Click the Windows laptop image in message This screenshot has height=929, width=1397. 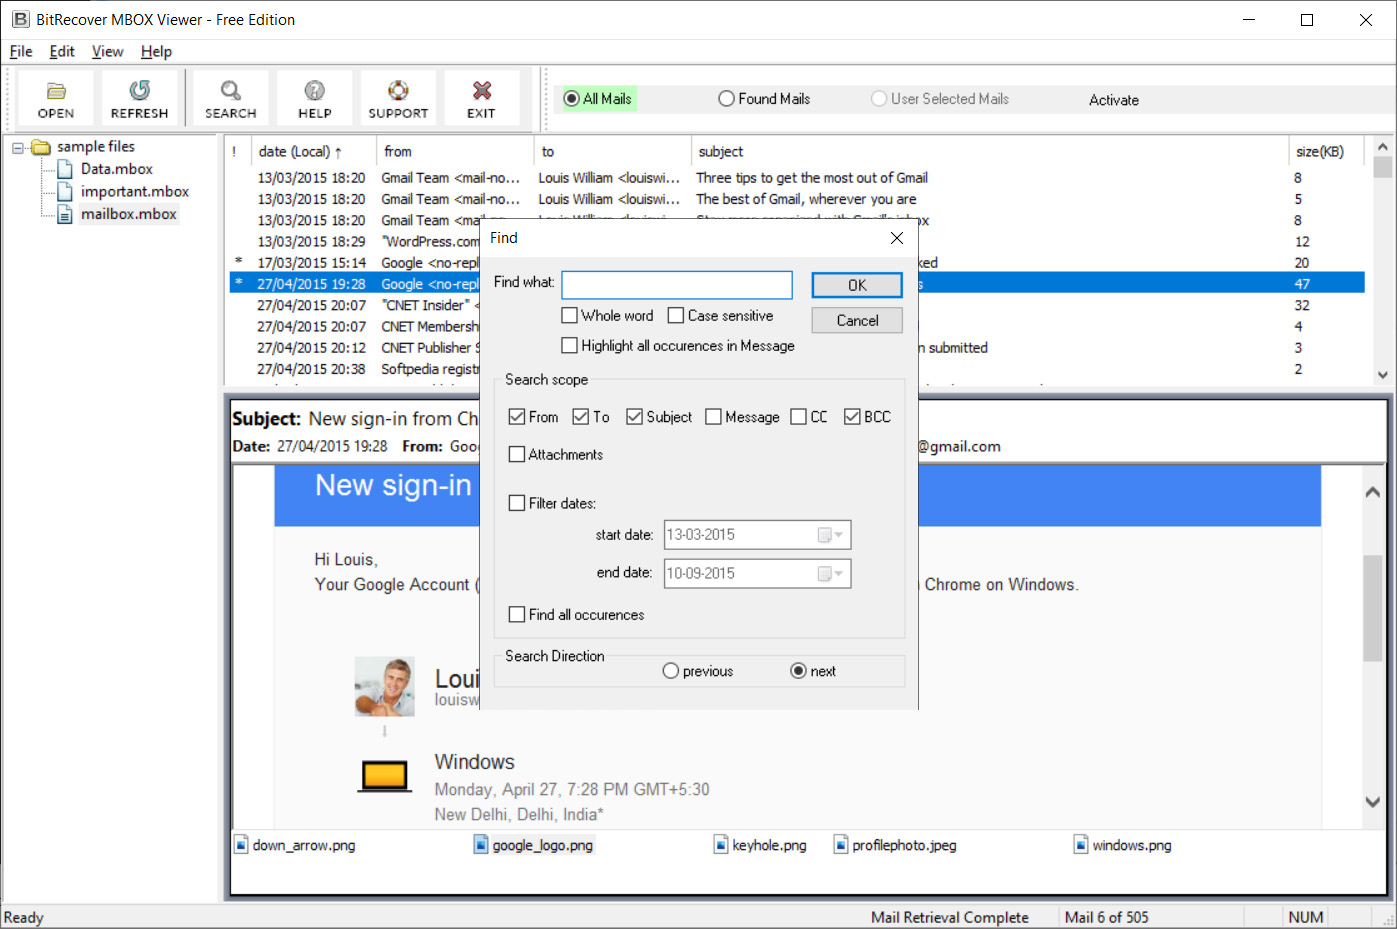(x=385, y=776)
